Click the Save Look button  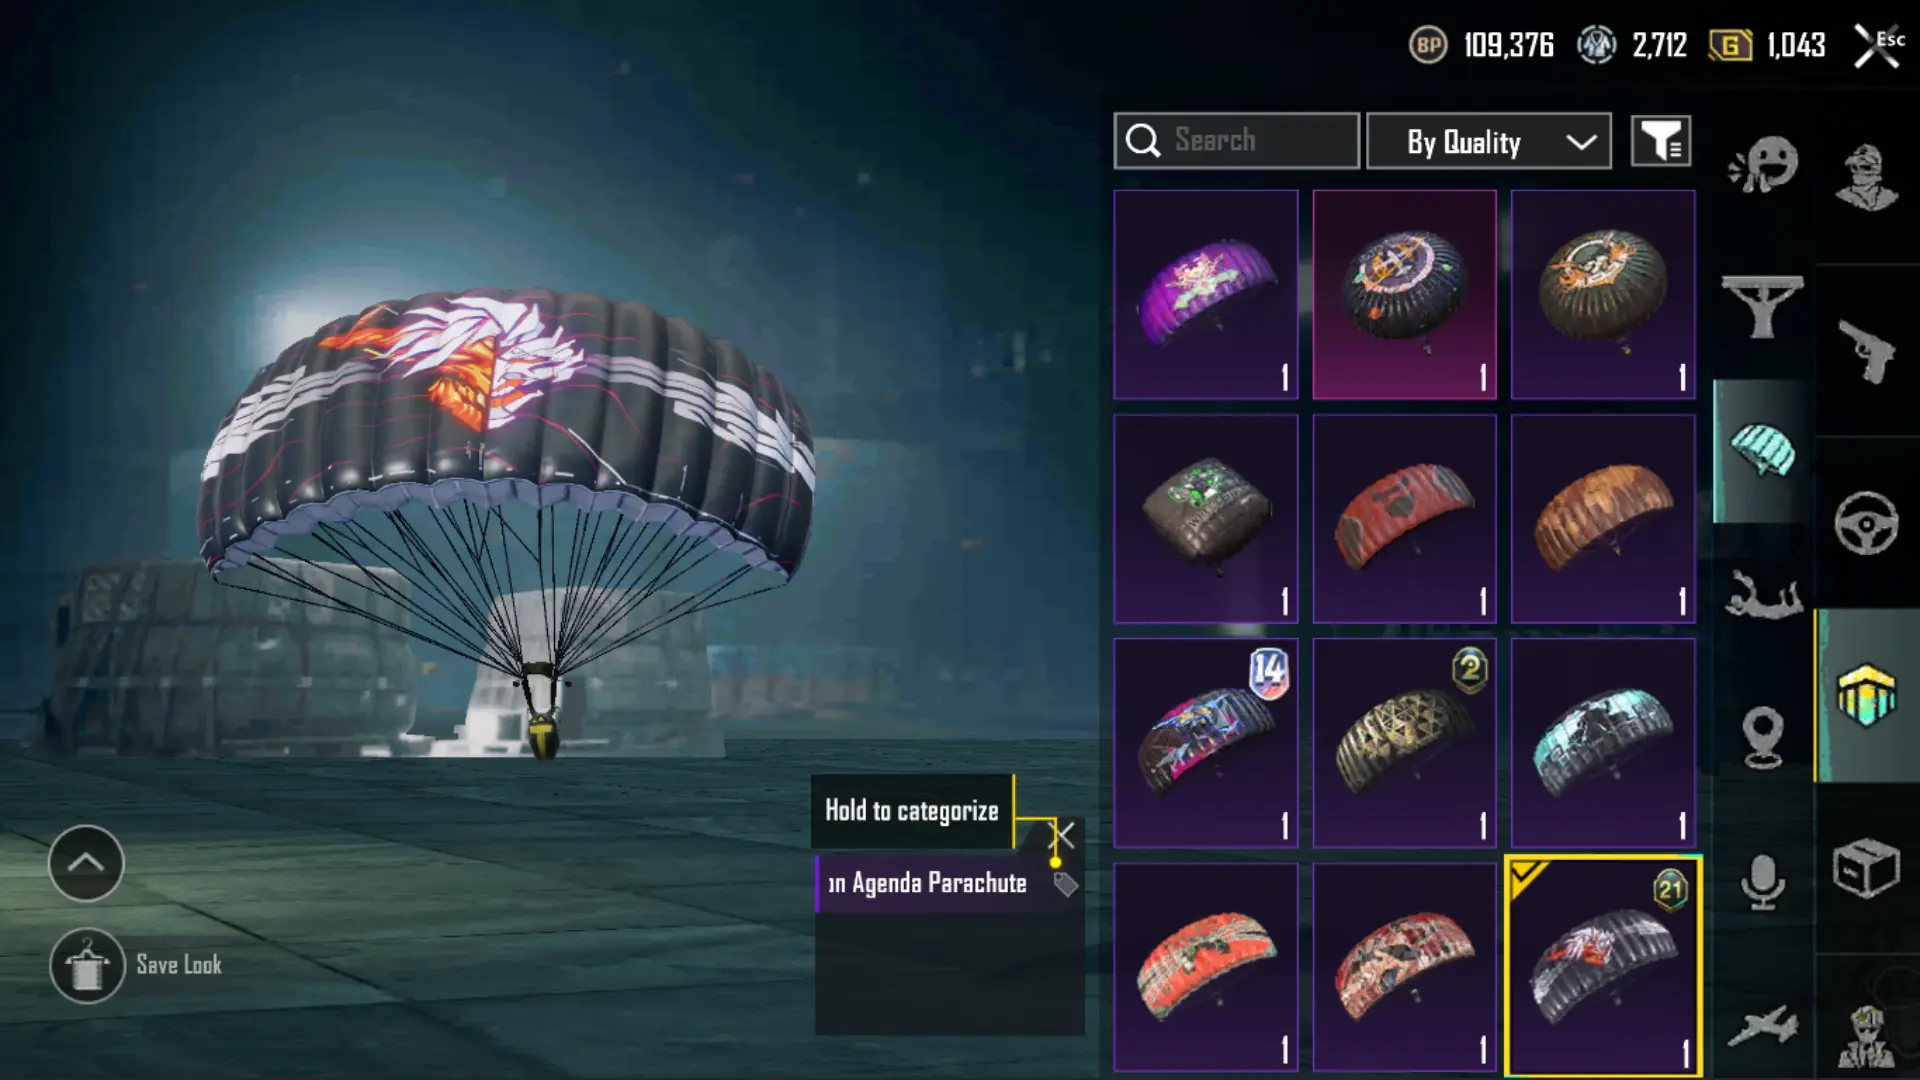(137, 965)
